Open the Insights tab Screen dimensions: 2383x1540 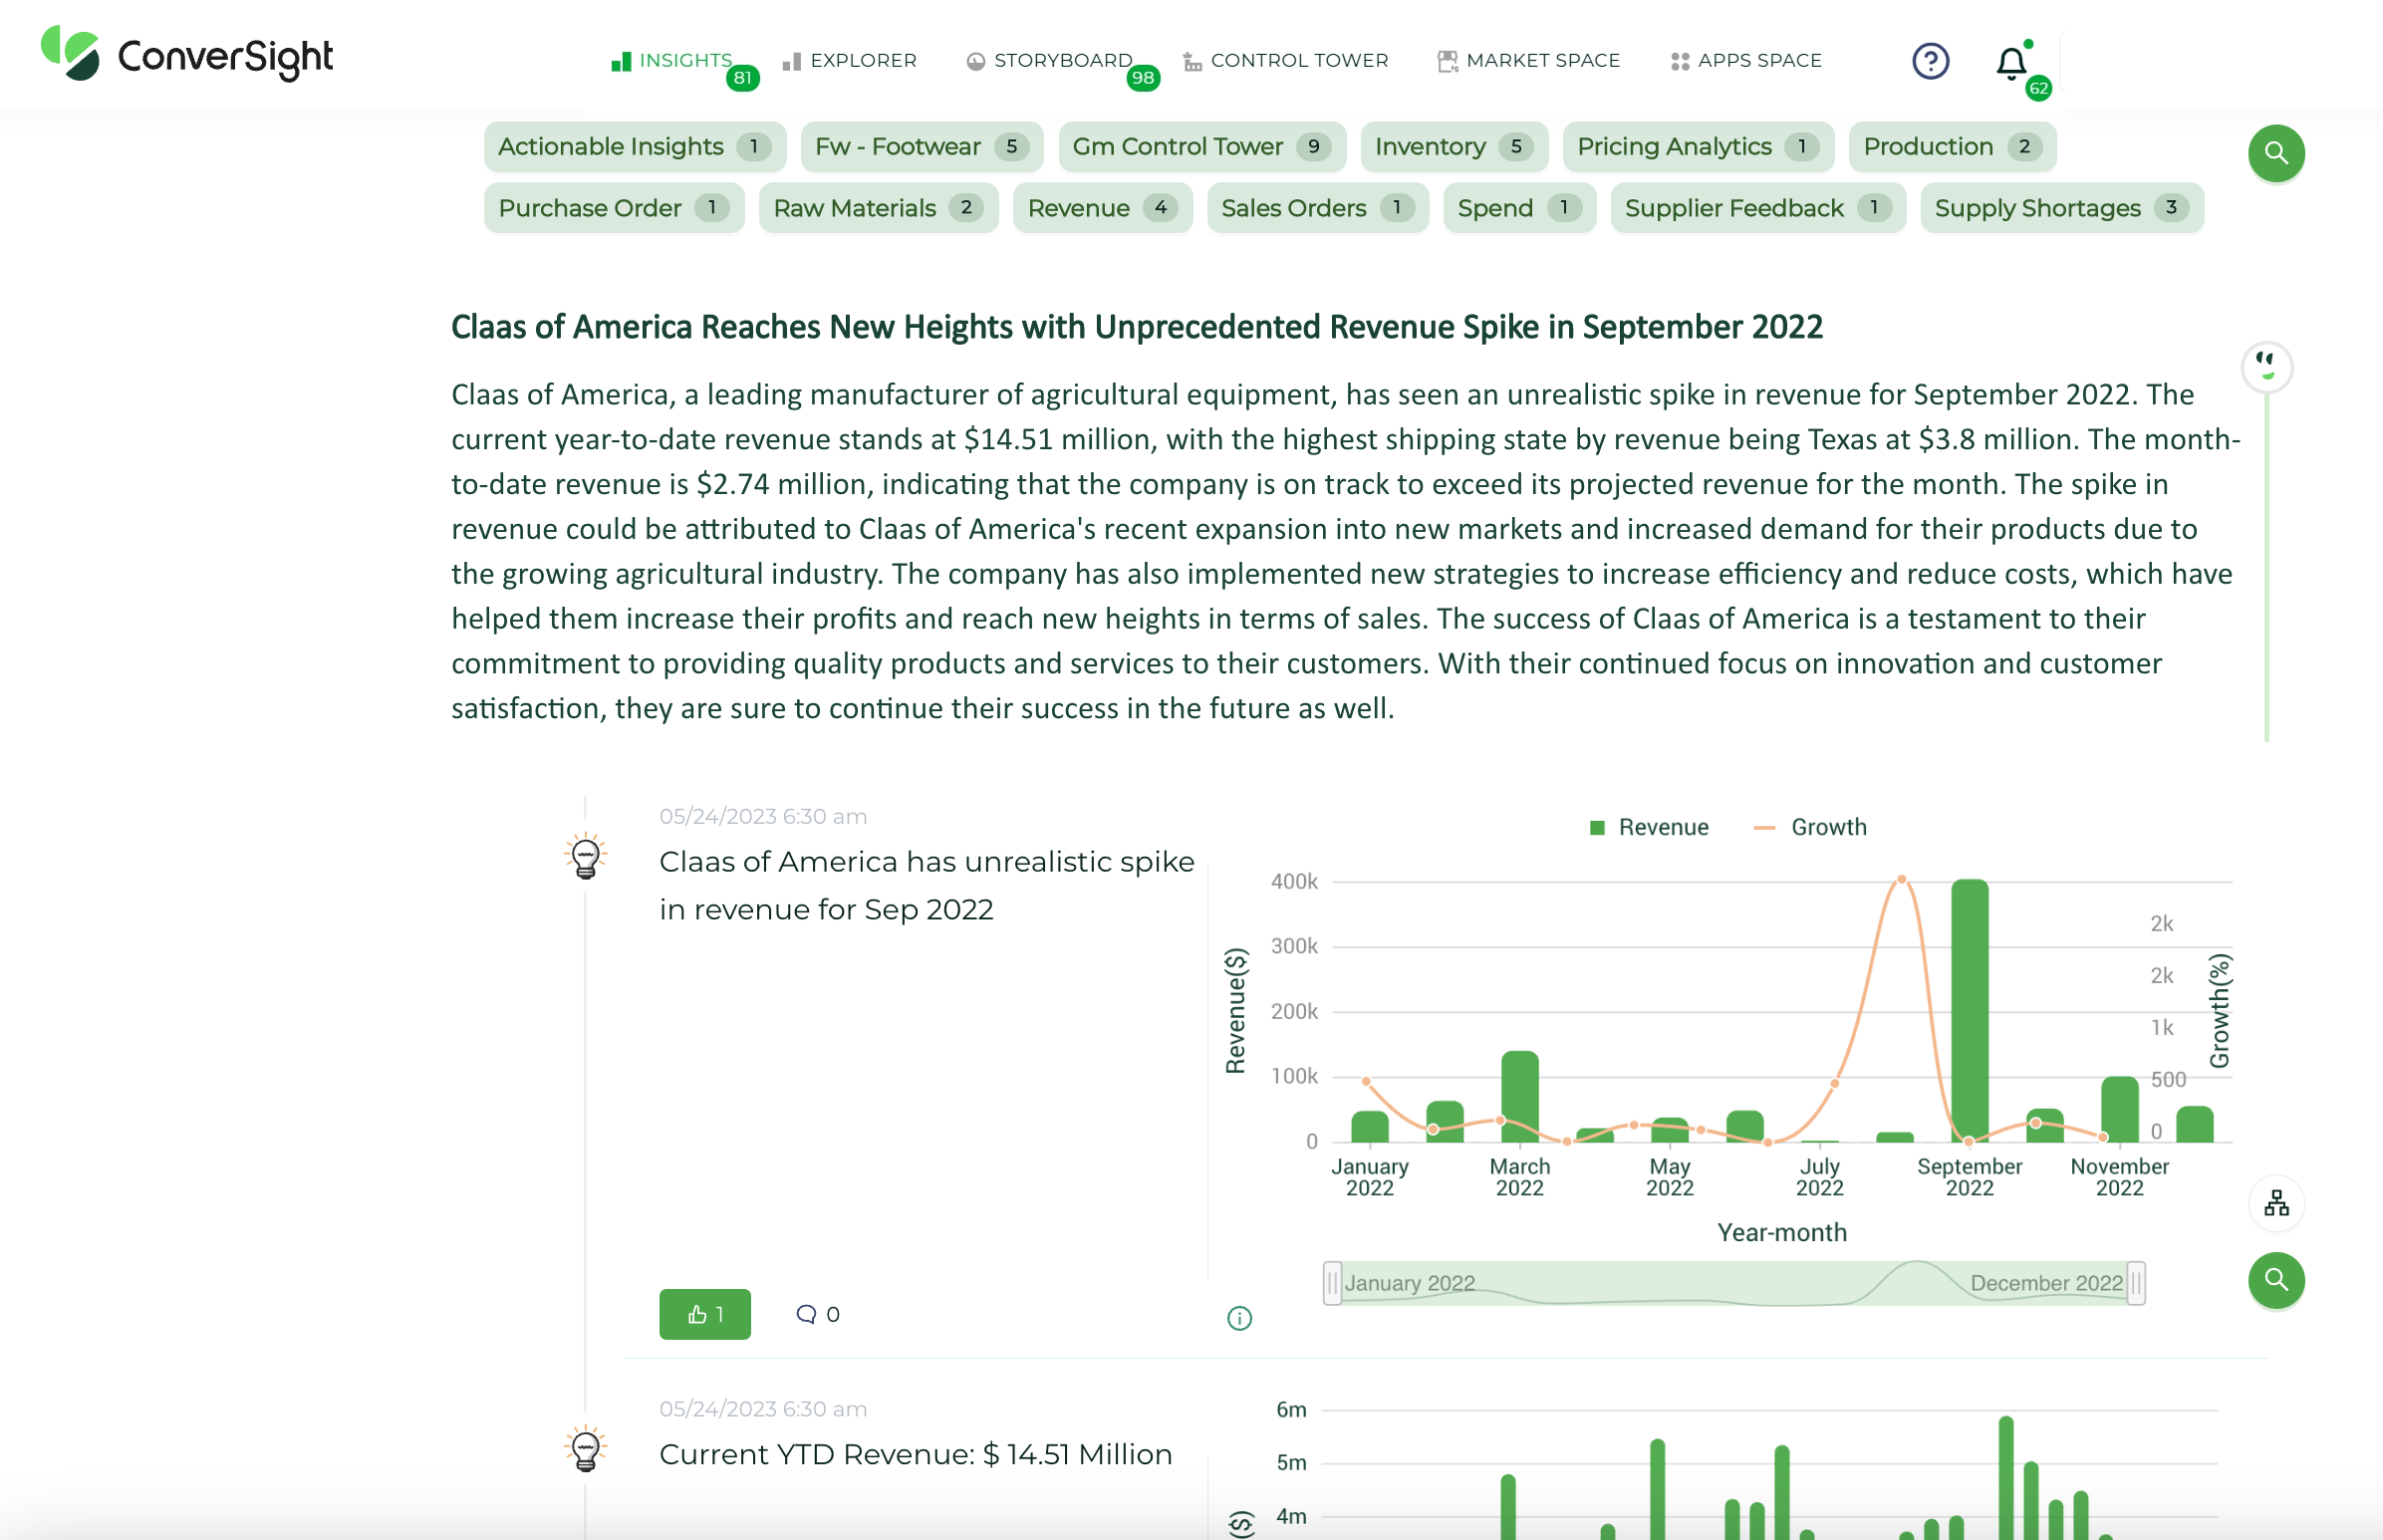click(x=673, y=61)
